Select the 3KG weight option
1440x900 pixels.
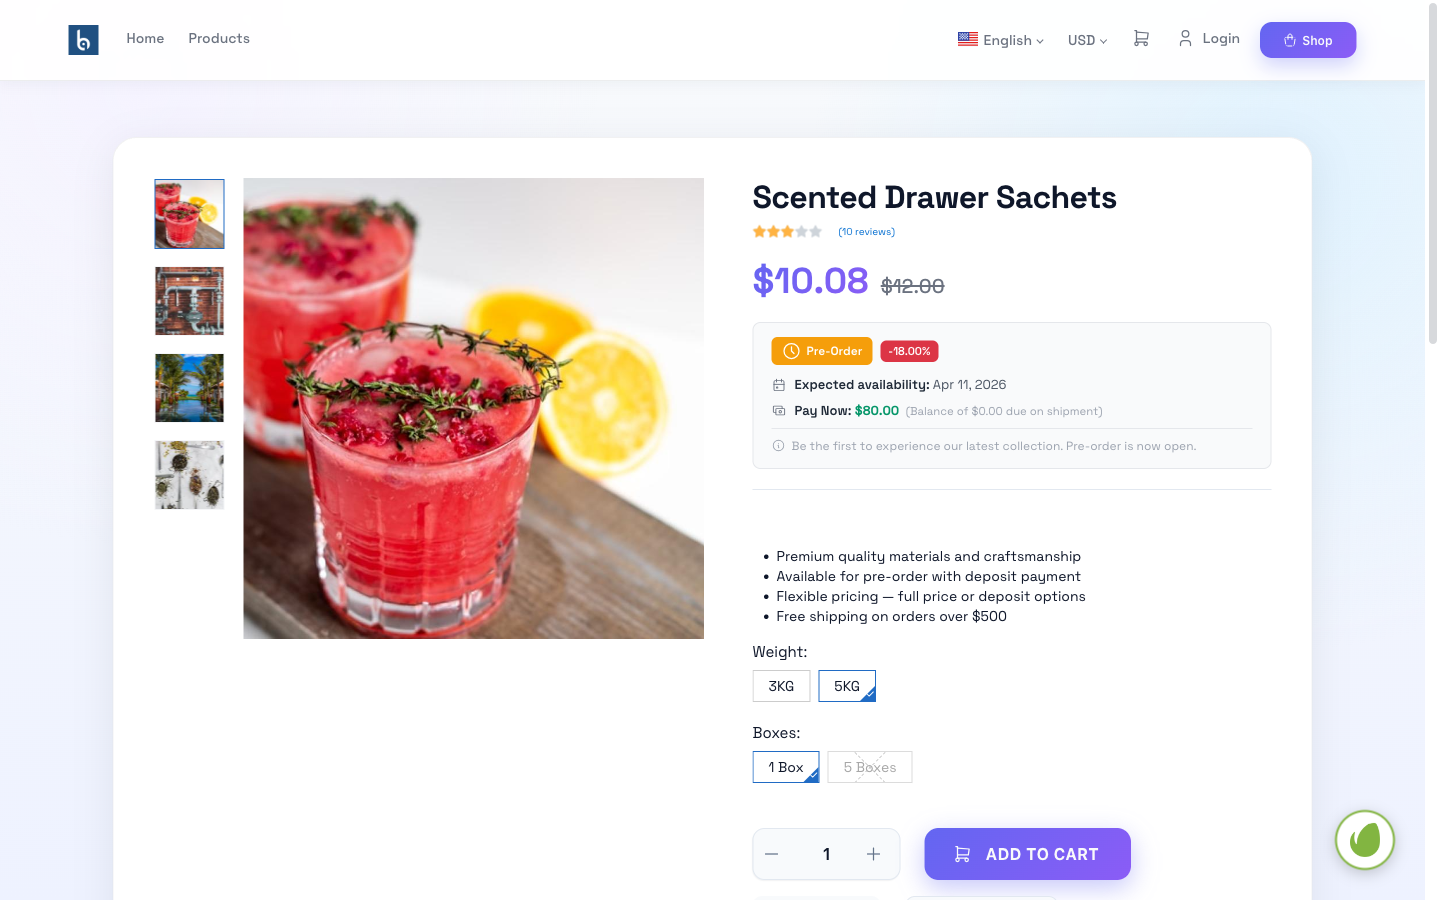[781, 686]
